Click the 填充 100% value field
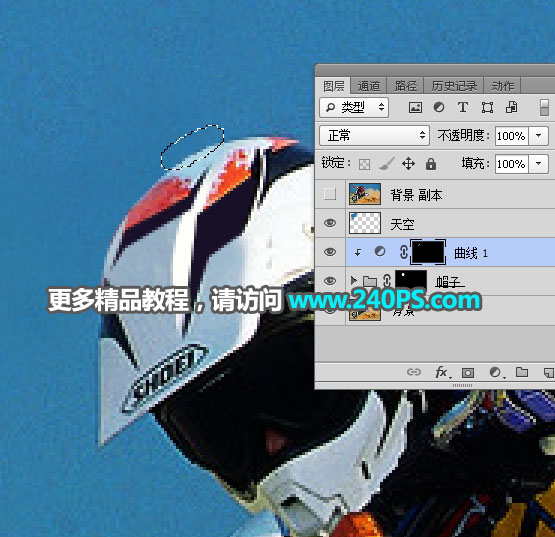This screenshot has width=555, height=537. coord(511,164)
